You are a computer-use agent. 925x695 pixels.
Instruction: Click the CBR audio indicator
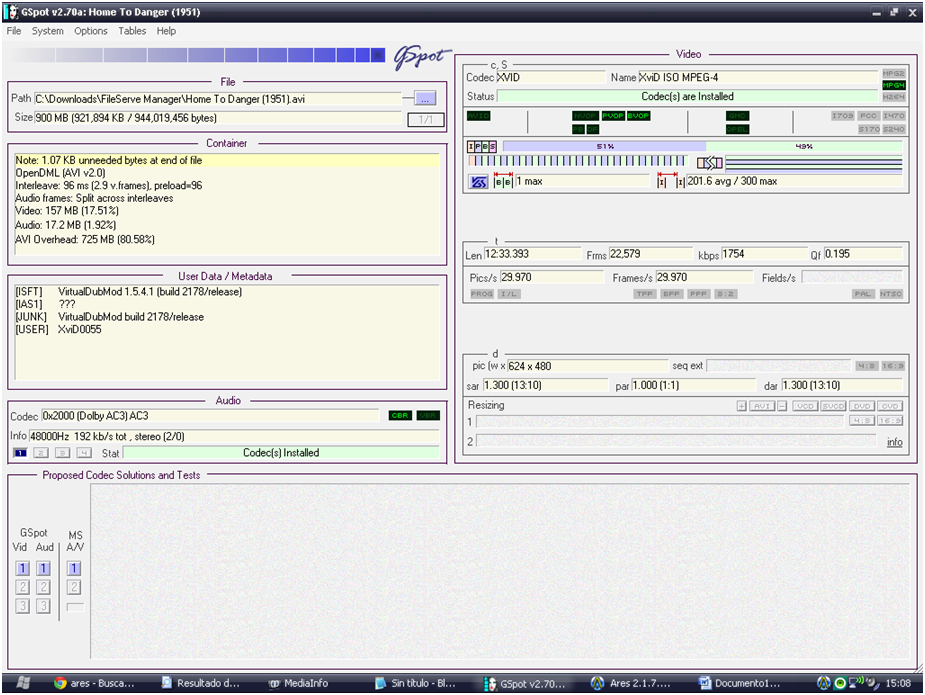coord(401,415)
